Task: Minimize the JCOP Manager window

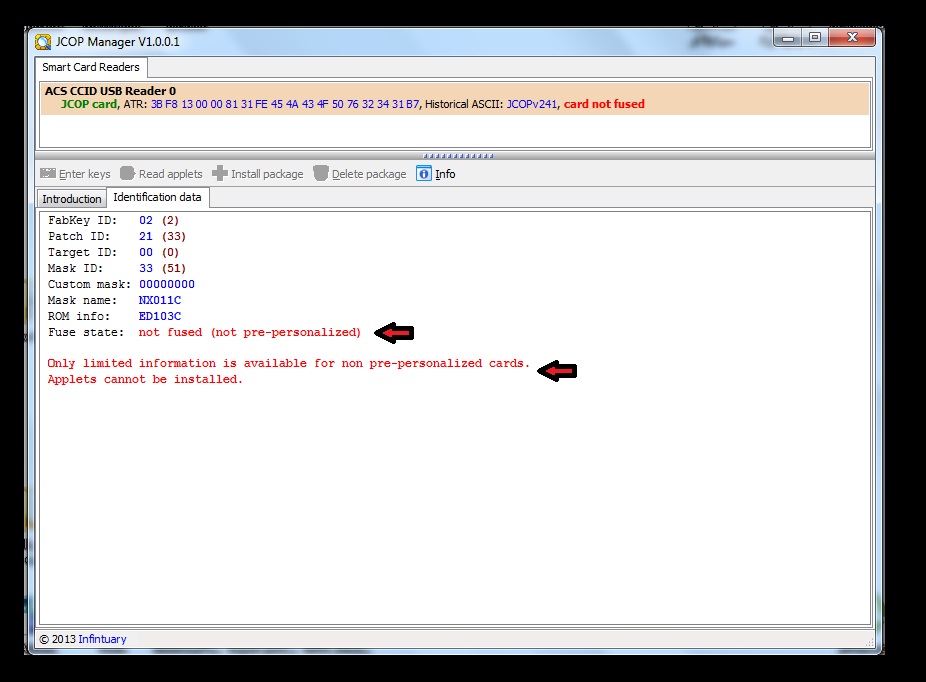Action: 789,38
